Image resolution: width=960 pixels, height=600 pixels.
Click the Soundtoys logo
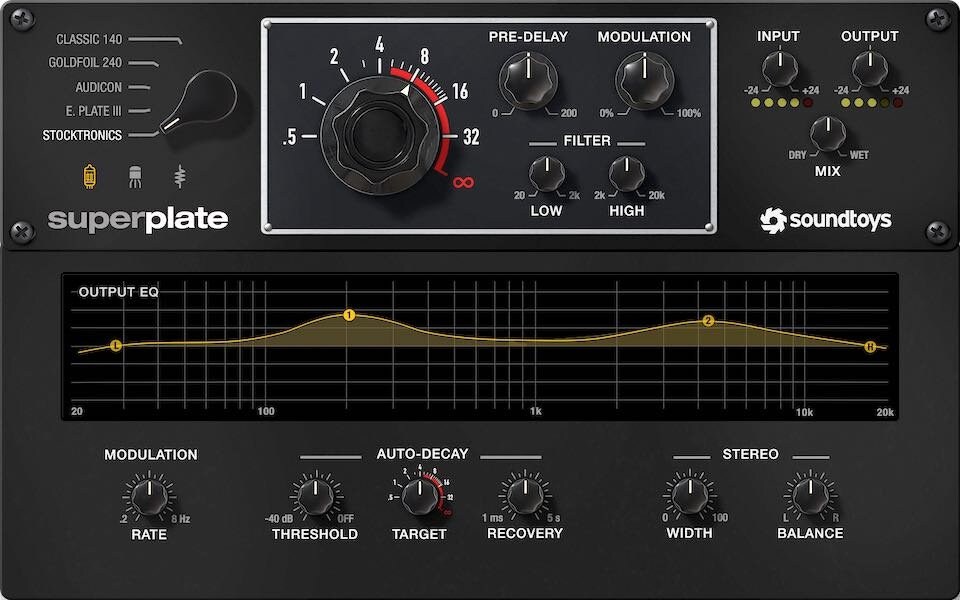pos(825,220)
